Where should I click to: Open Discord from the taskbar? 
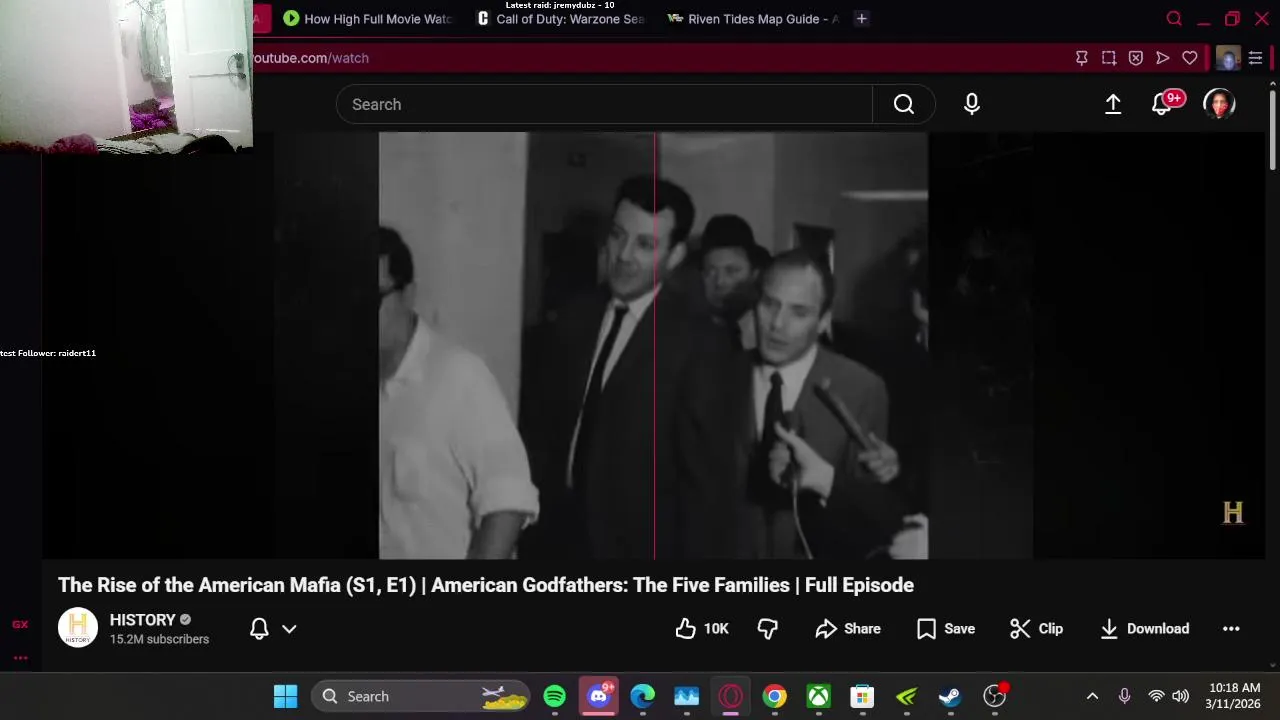[x=599, y=696]
